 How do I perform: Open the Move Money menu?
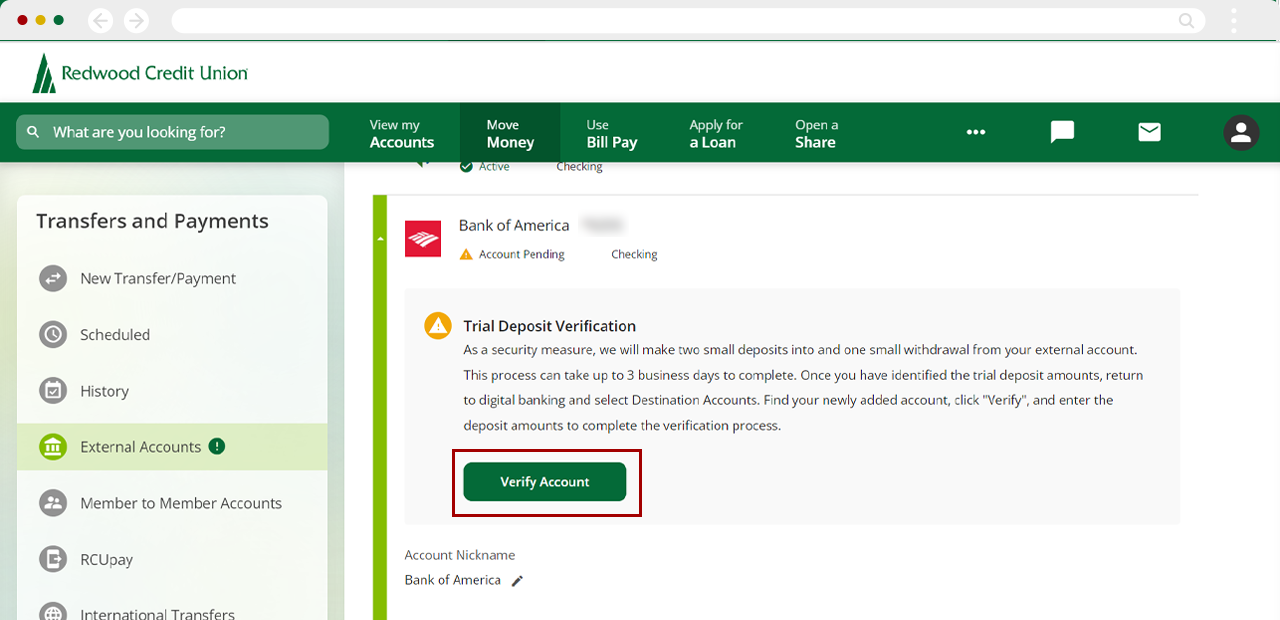(510, 133)
